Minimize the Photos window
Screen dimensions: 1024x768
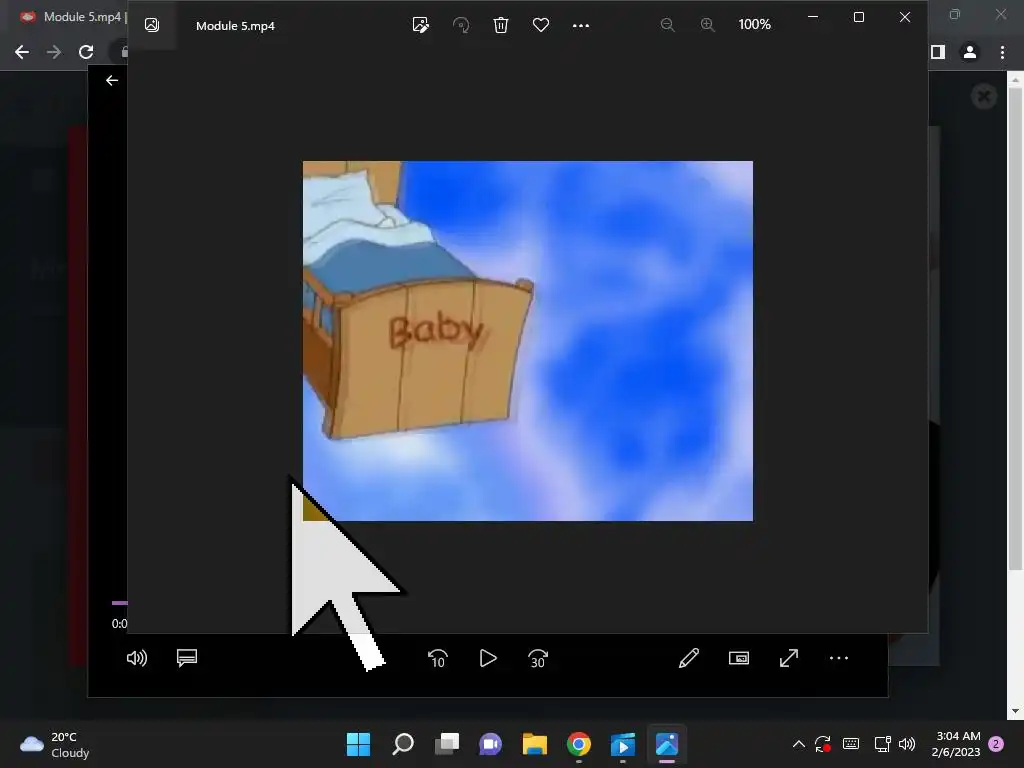[x=813, y=17]
